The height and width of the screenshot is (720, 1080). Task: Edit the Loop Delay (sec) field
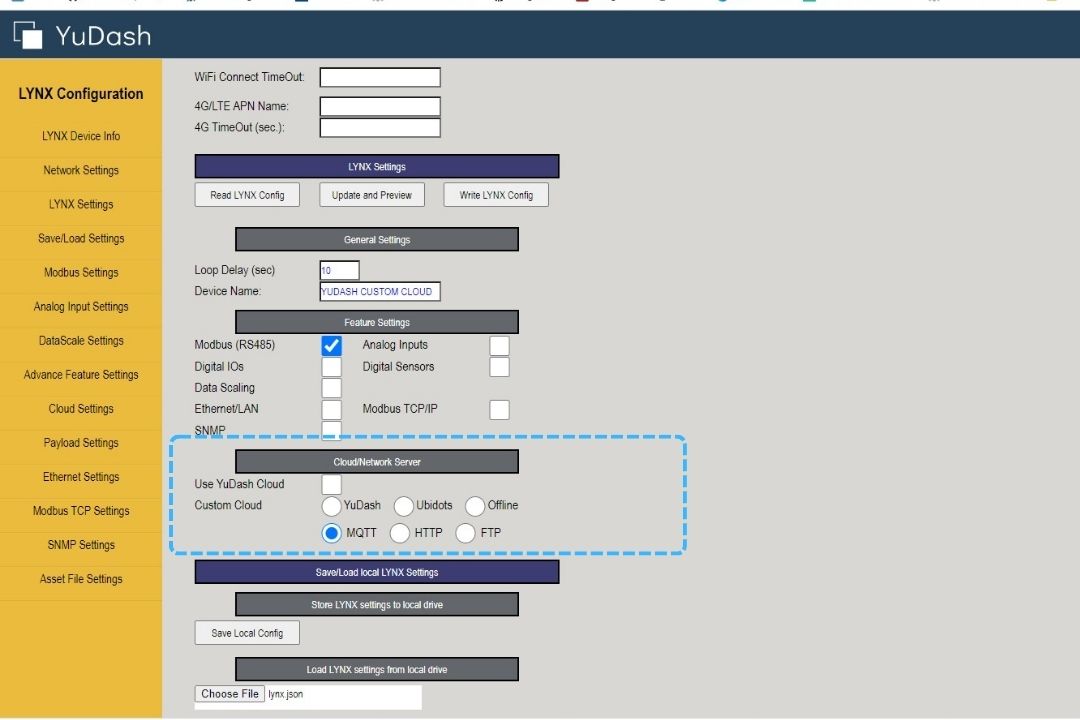pos(339,270)
